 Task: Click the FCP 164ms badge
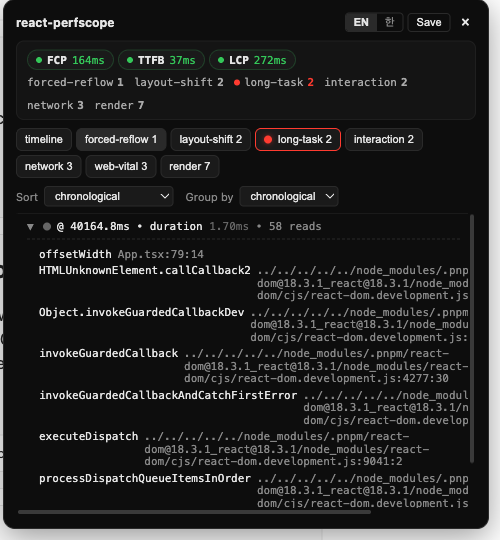point(71,60)
